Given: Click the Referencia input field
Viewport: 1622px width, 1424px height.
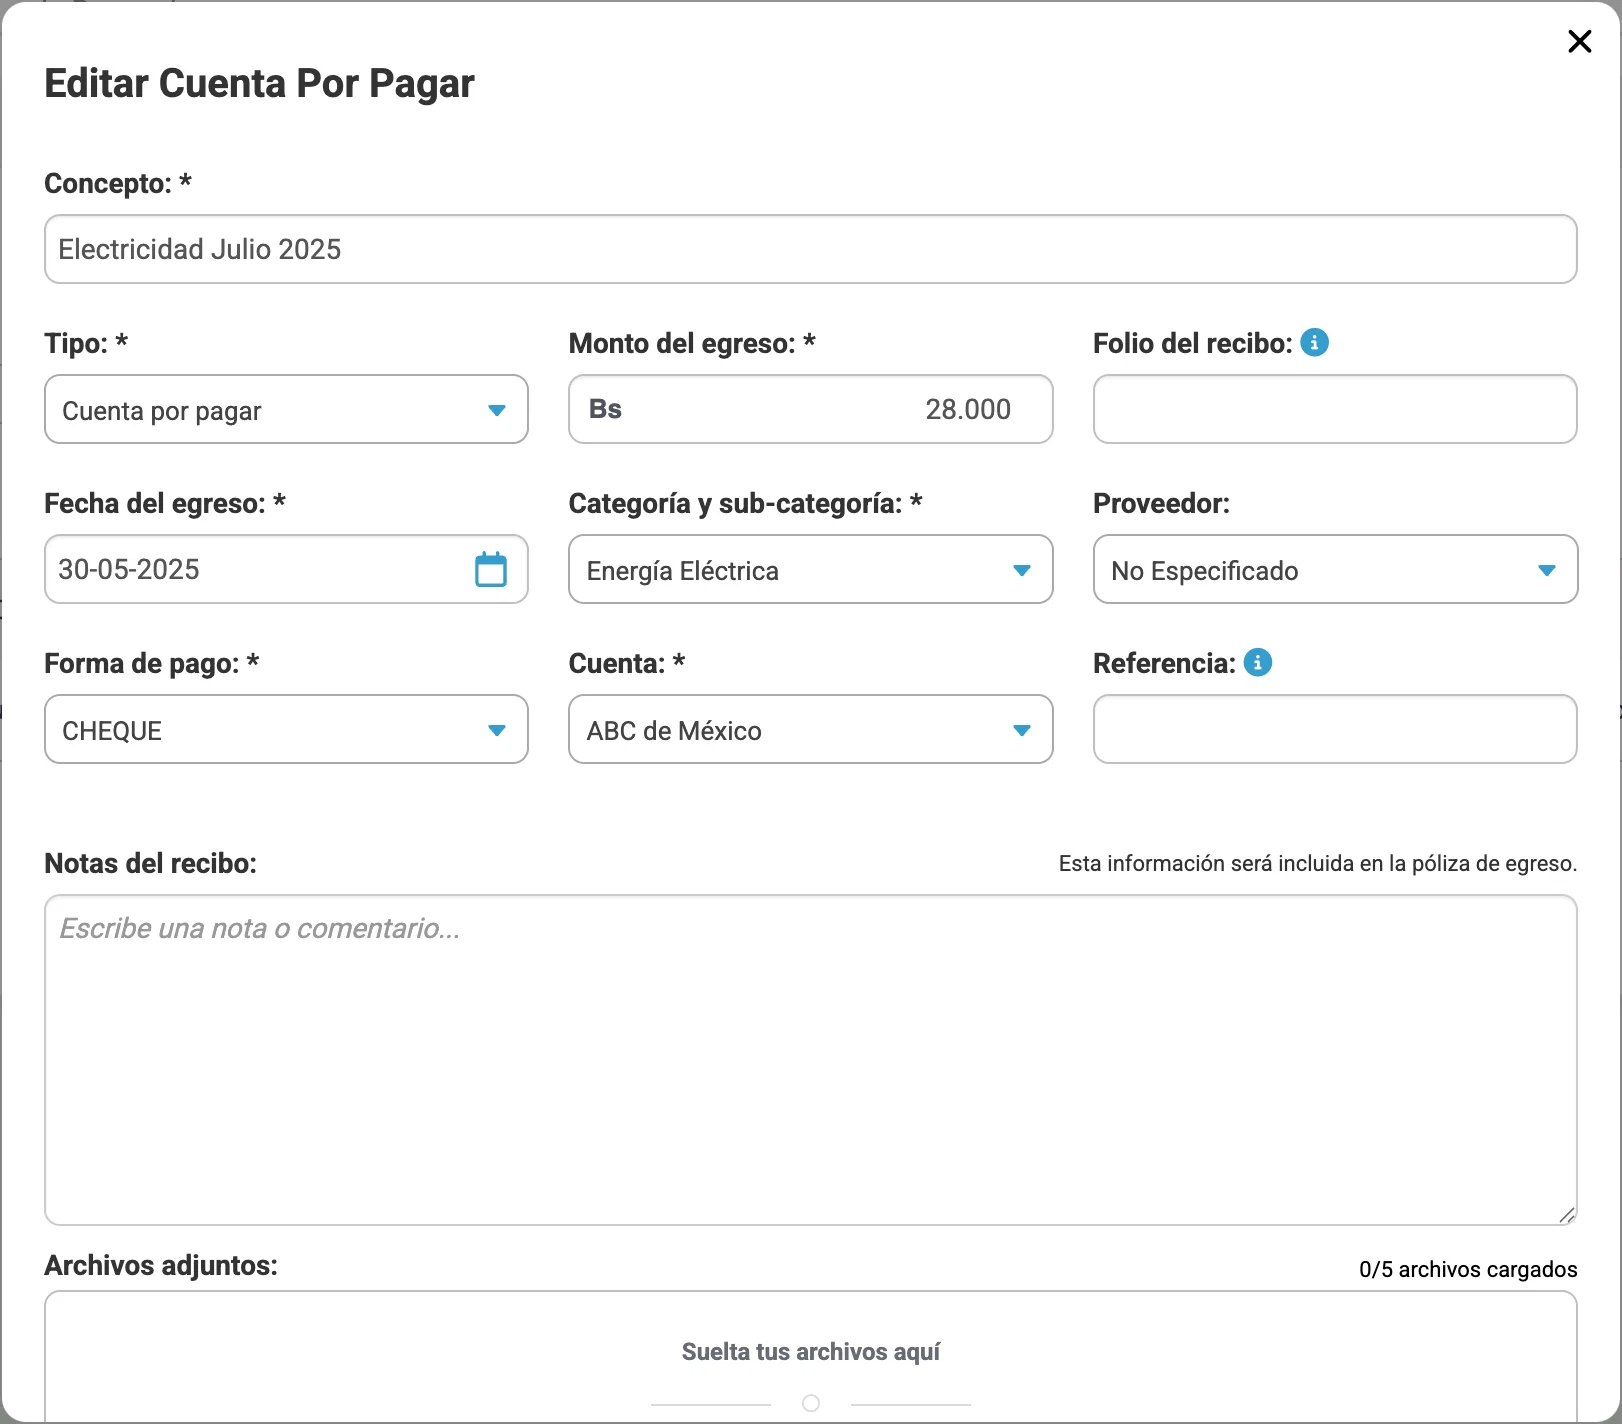Looking at the screenshot, I should point(1335,729).
